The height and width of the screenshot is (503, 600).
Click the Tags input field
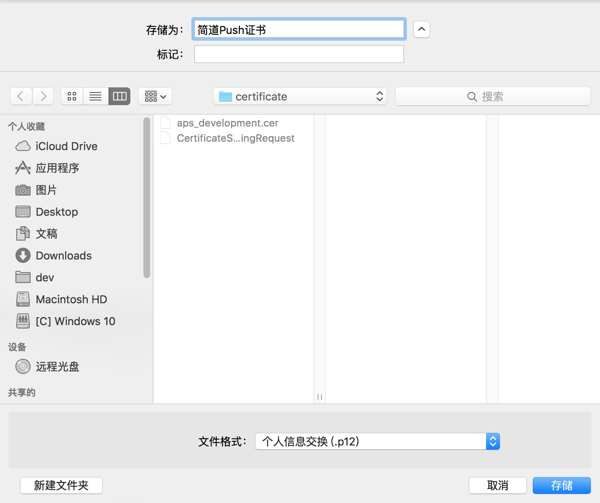click(299, 54)
